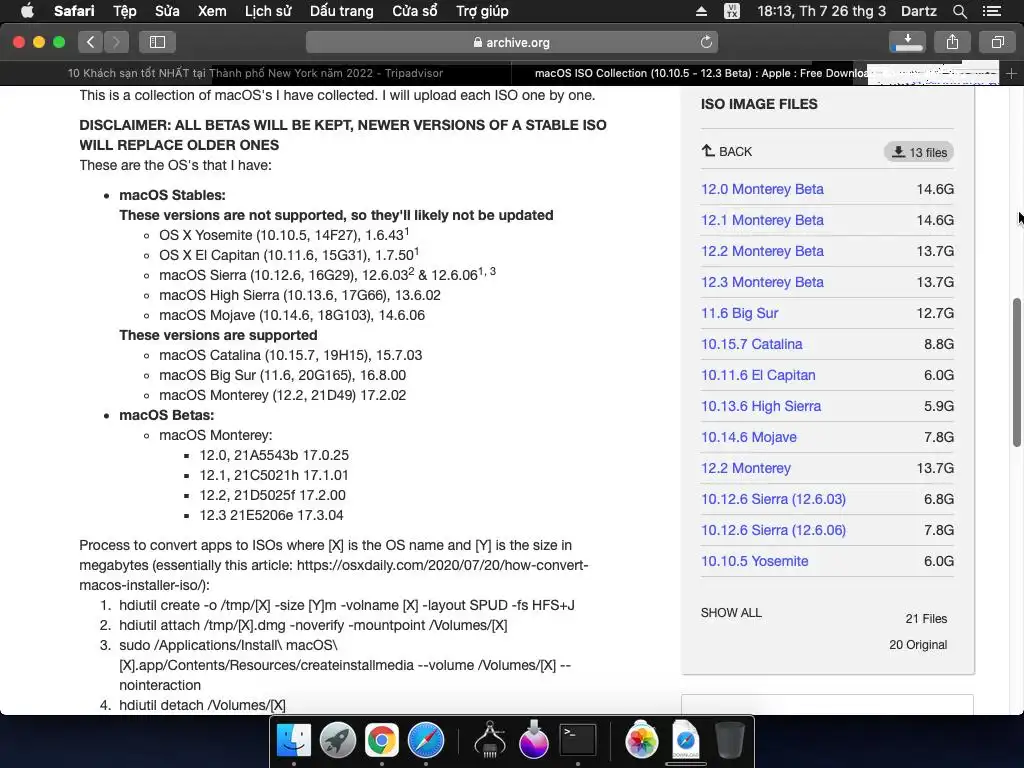The width and height of the screenshot is (1024, 768).
Task: Open input source VI TX menu
Action: (732, 11)
